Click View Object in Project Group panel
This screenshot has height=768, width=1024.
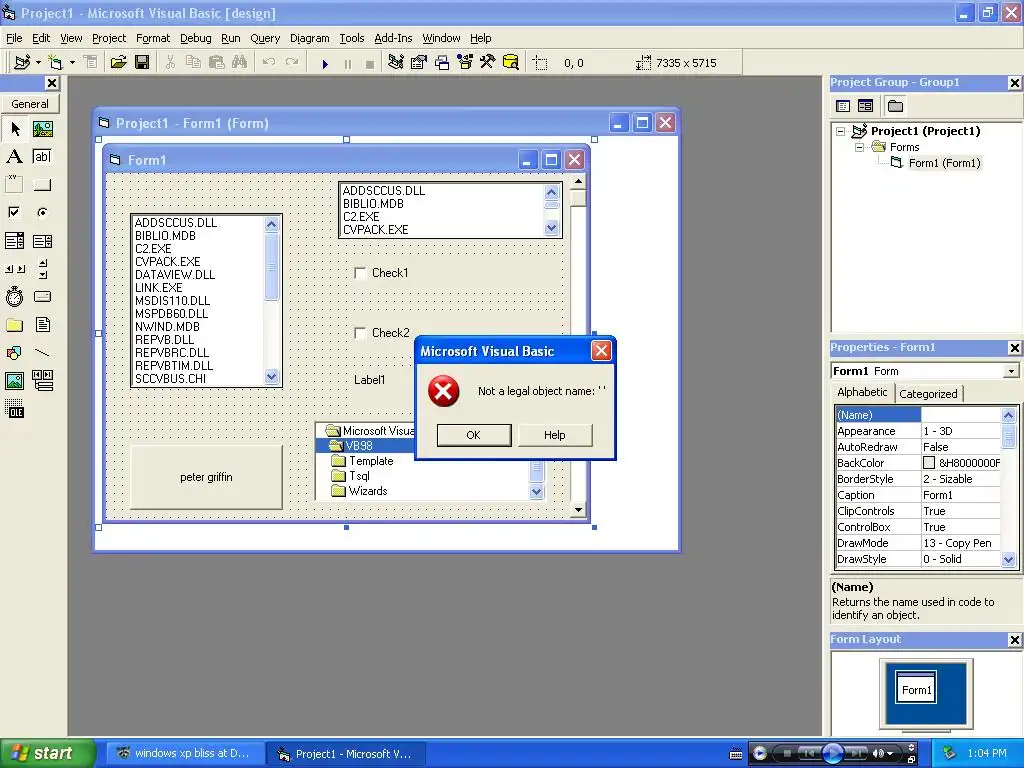(x=865, y=106)
